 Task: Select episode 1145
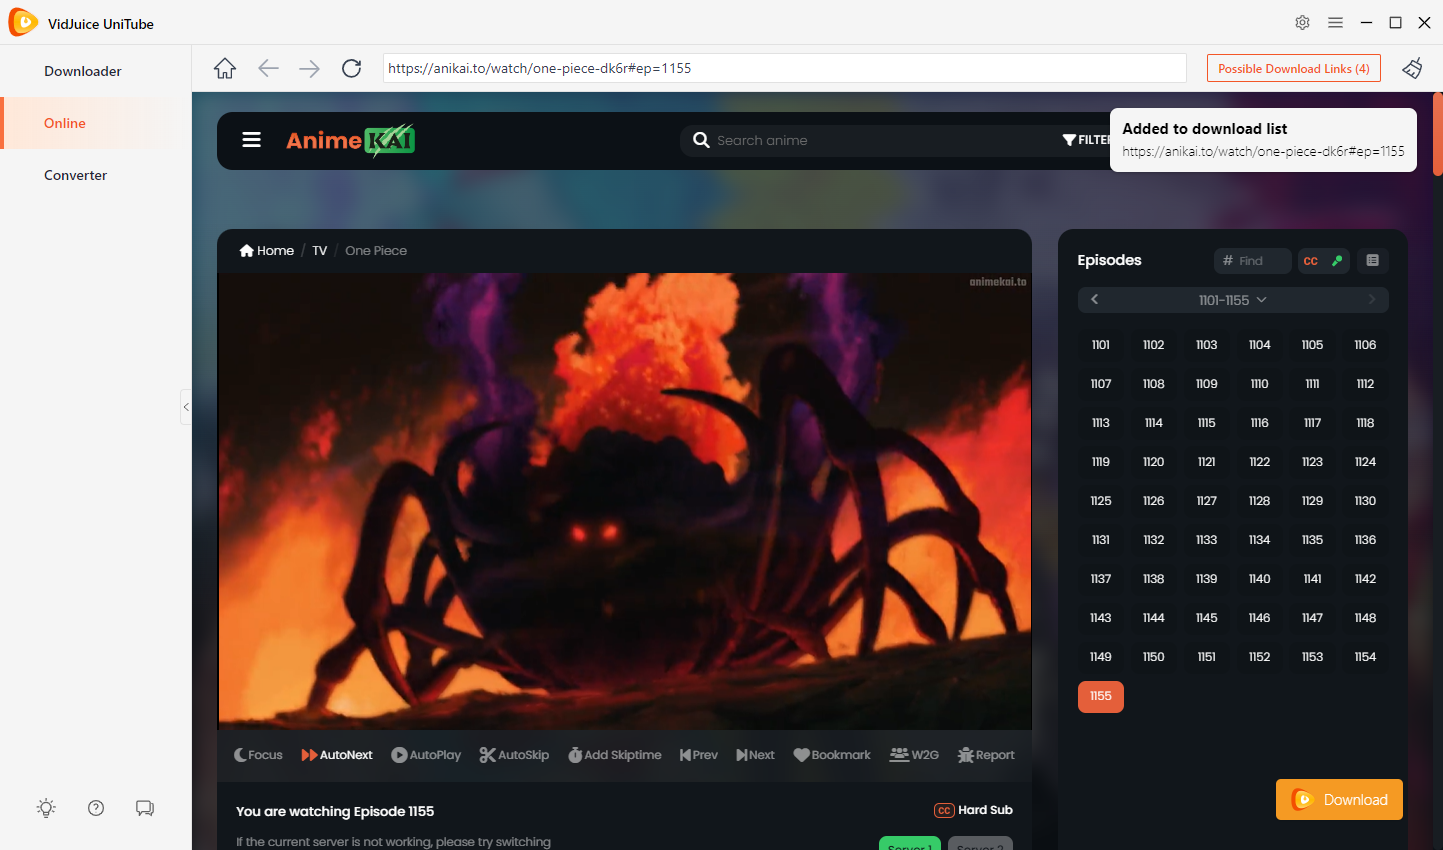[1207, 618]
